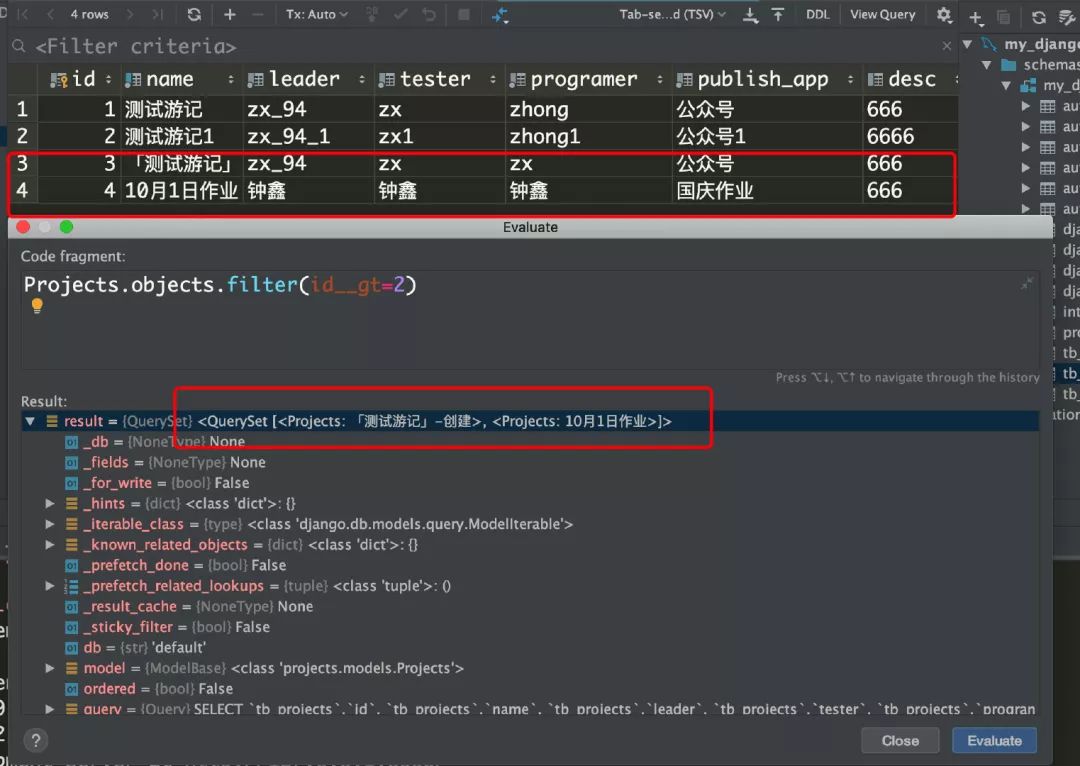Expand the _iterable_class node

(50, 524)
